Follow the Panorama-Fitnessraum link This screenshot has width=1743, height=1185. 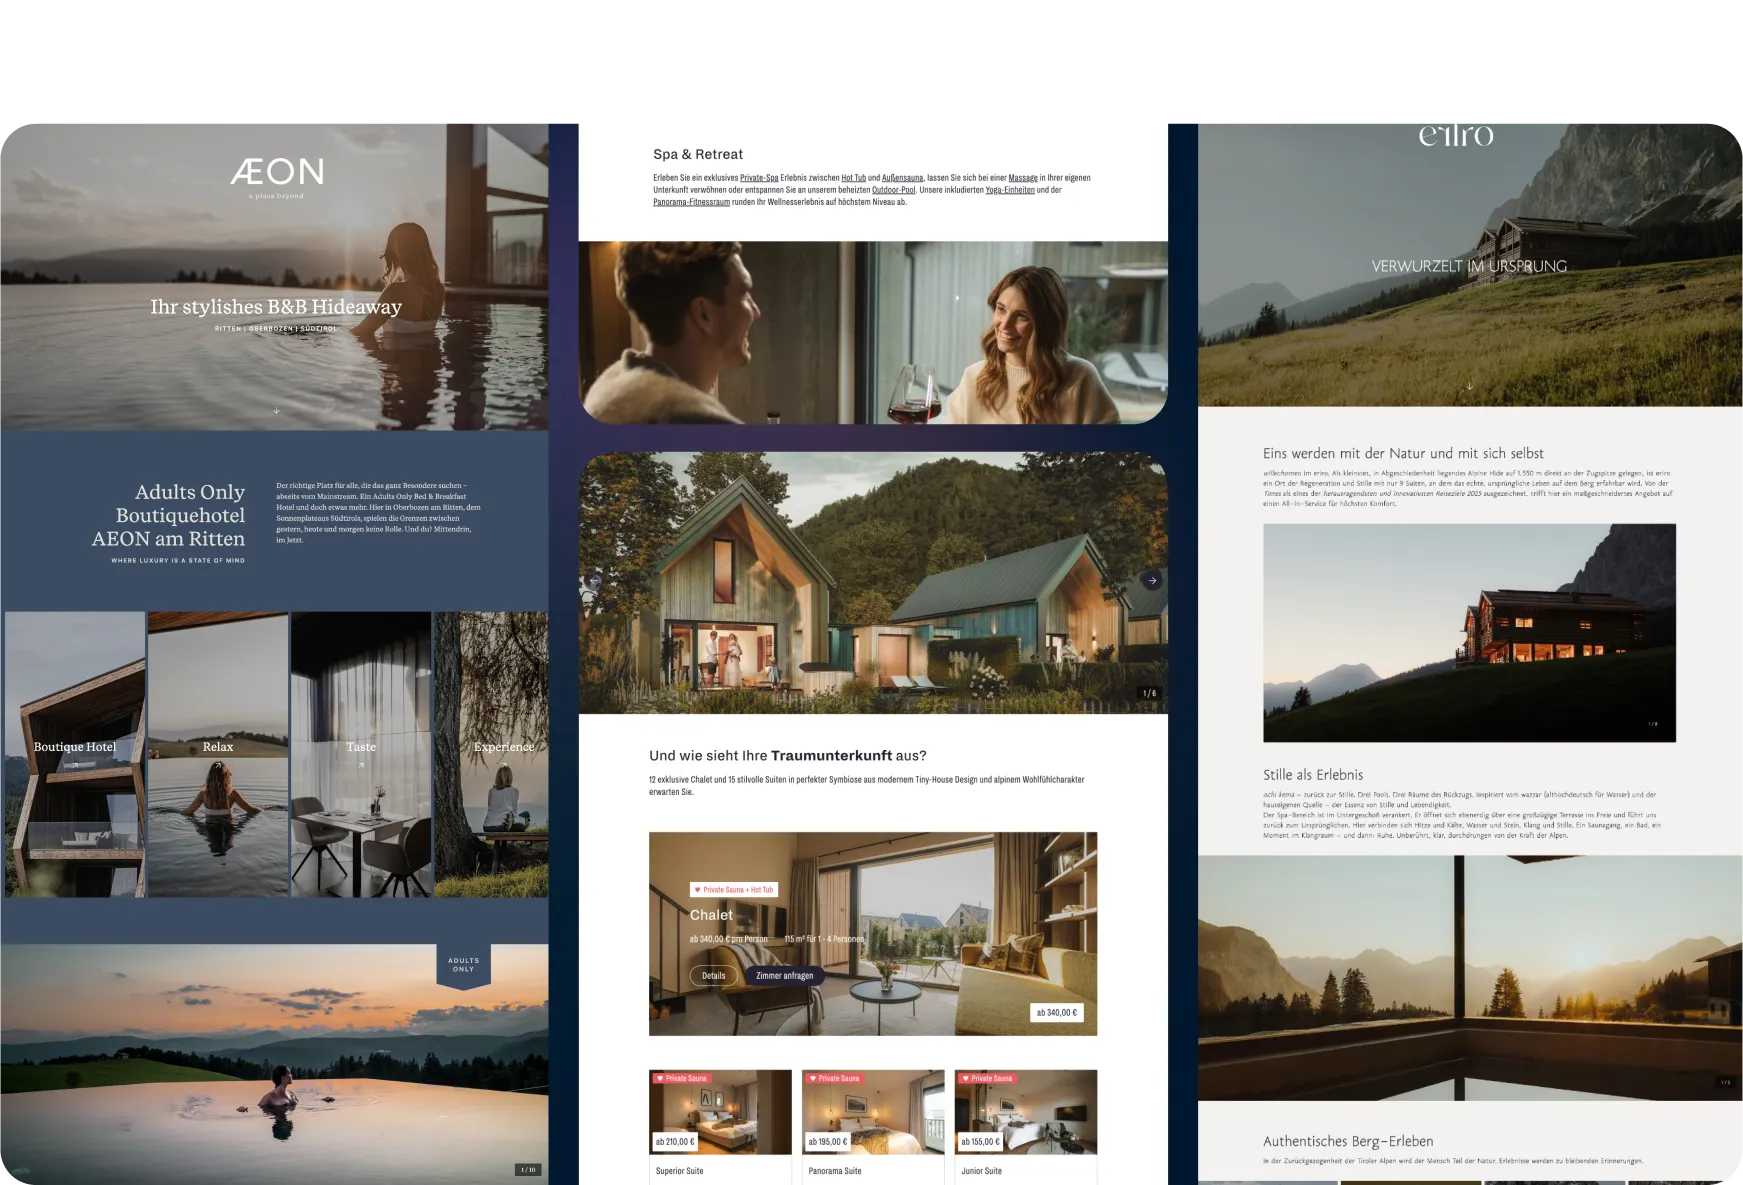pyautogui.click(x=692, y=202)
